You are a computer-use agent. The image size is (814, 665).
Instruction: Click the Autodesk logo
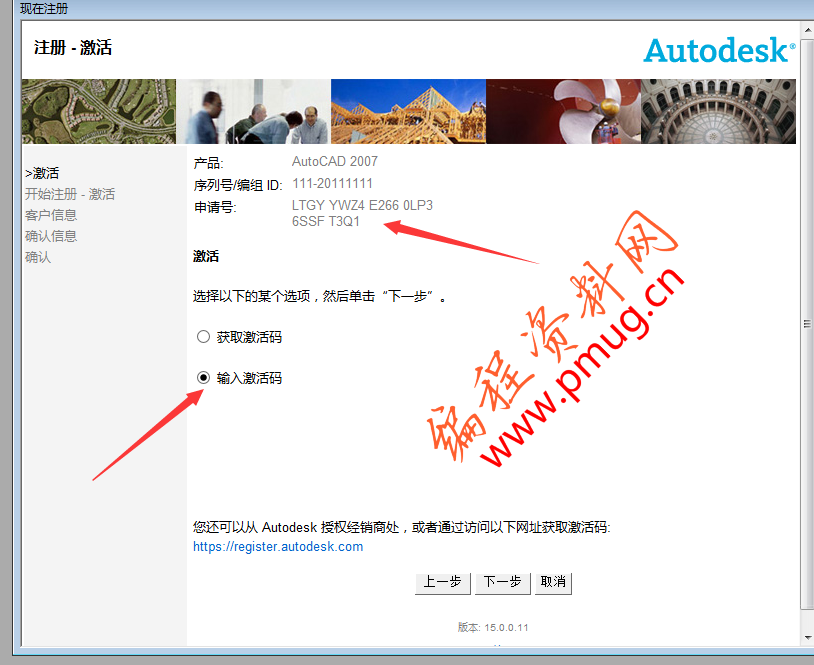(719, 50)
